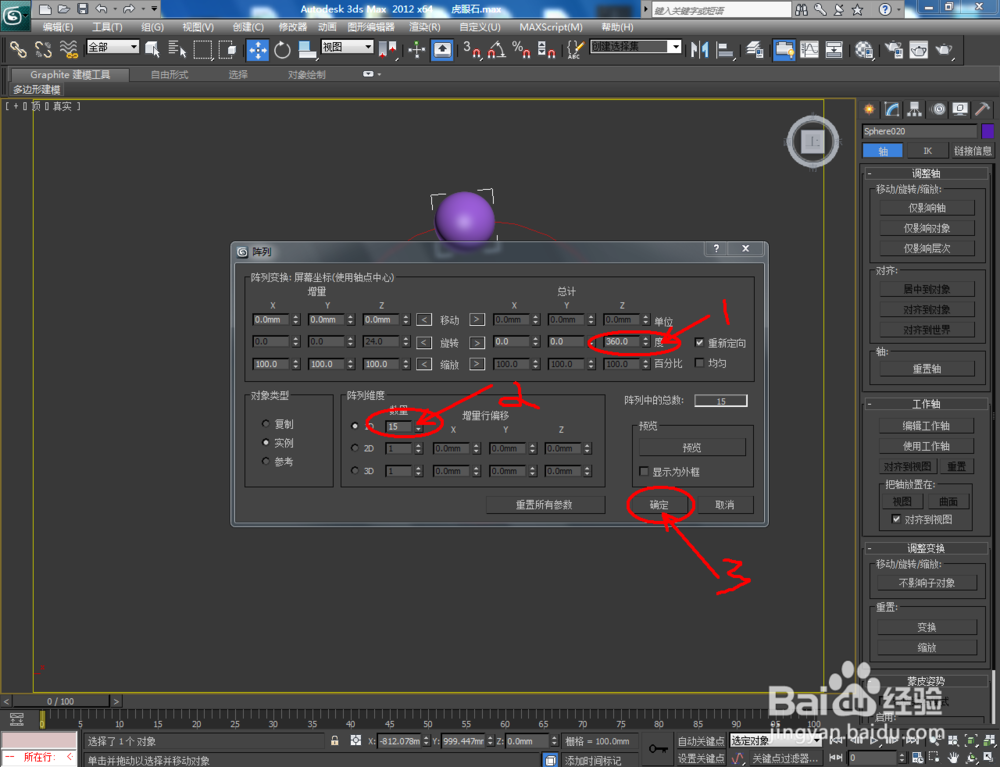This screenshot has height=767, width=1000.
Task: Switch to Freeform ribbon tab 自由形式
Action: 170,75
